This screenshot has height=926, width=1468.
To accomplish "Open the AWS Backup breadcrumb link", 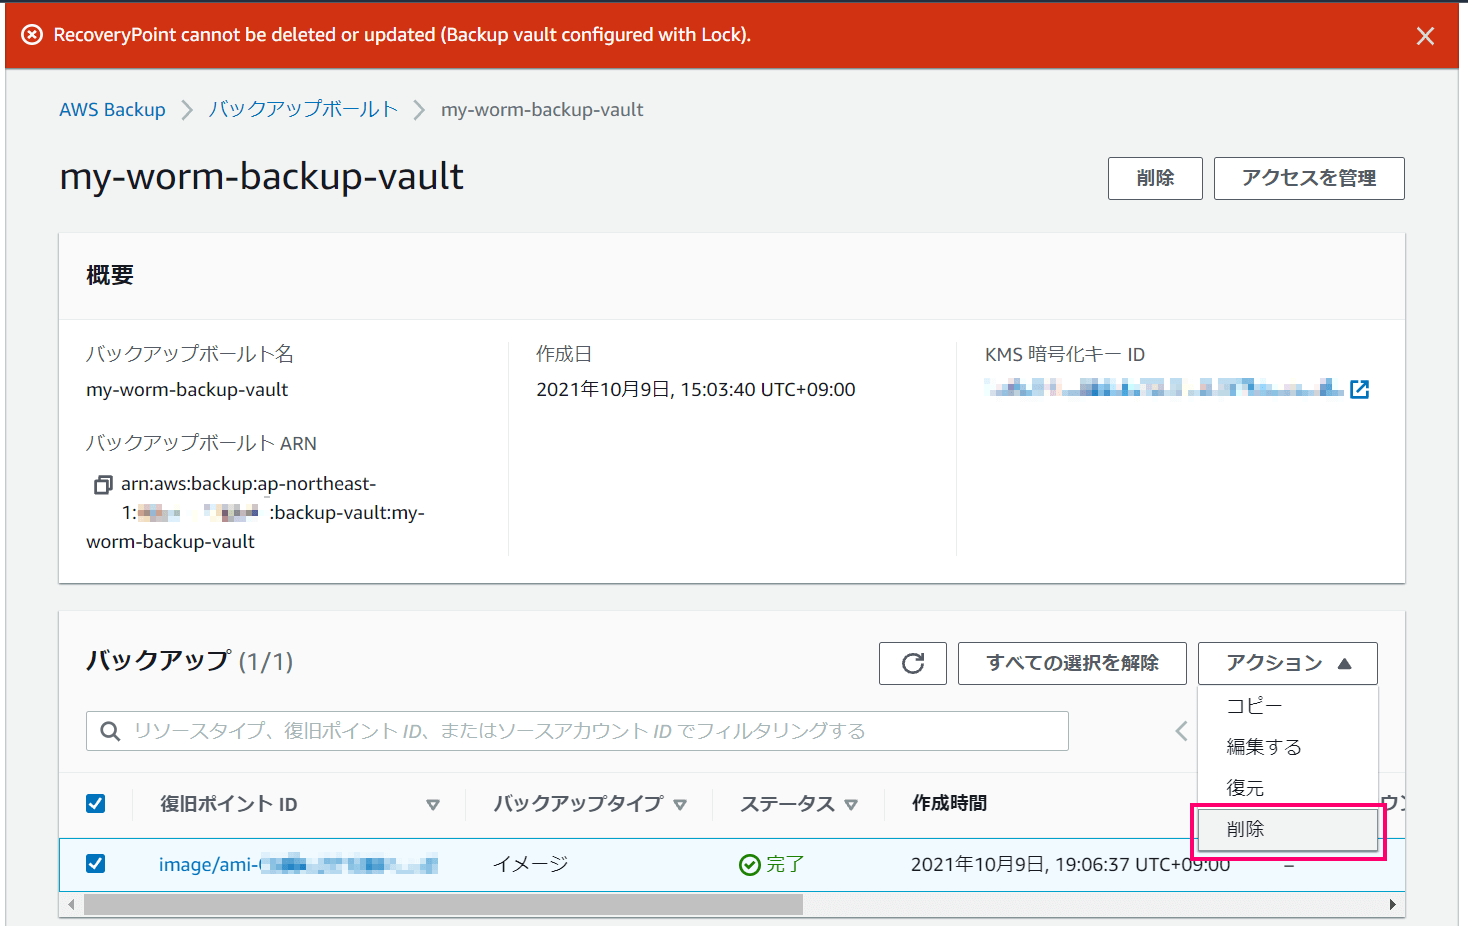I will [112, 109].
